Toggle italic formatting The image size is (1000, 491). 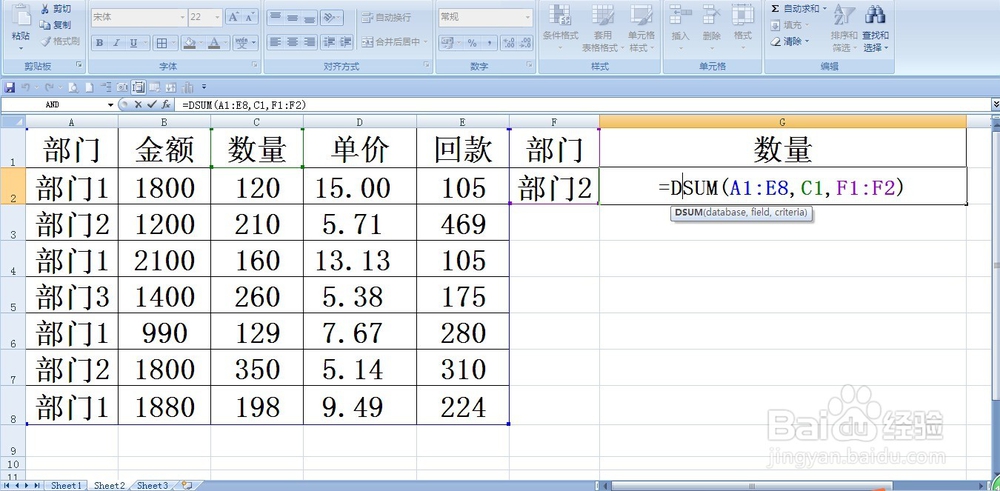(116, 43)
